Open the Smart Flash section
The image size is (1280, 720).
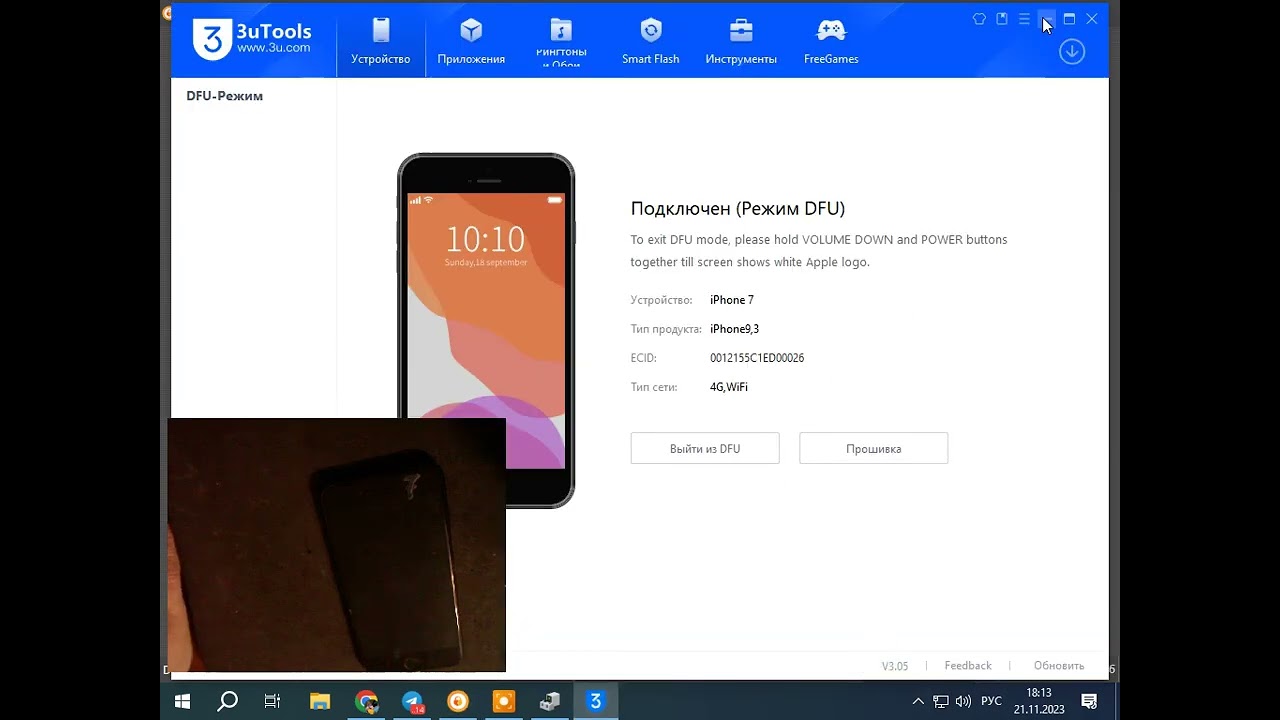[650, 40]
